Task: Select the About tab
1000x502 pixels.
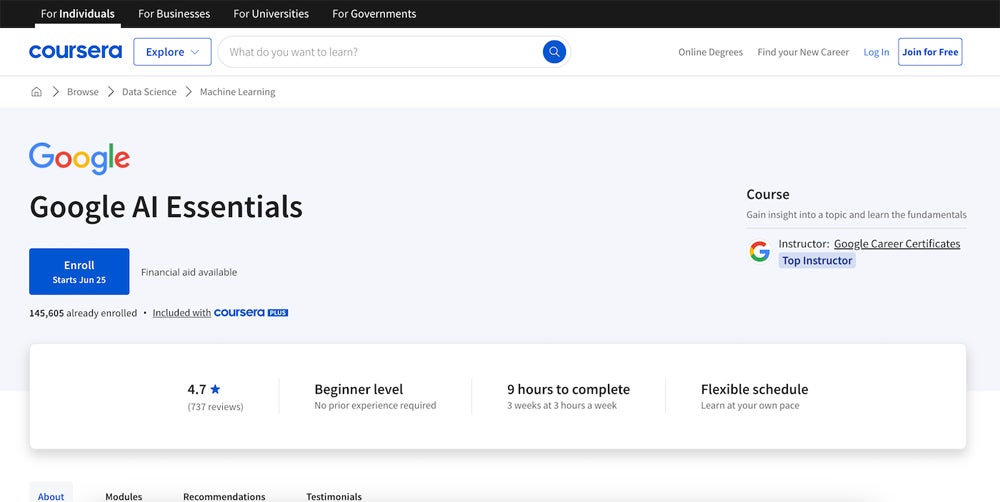Action: pyautogui.click(x=51, y=495)
